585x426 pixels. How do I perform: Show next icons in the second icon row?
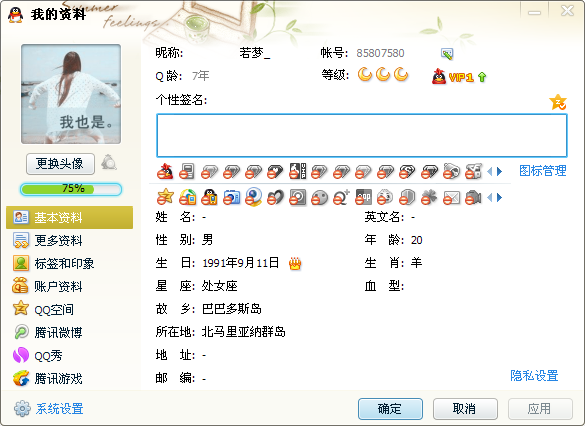(500, 197)
